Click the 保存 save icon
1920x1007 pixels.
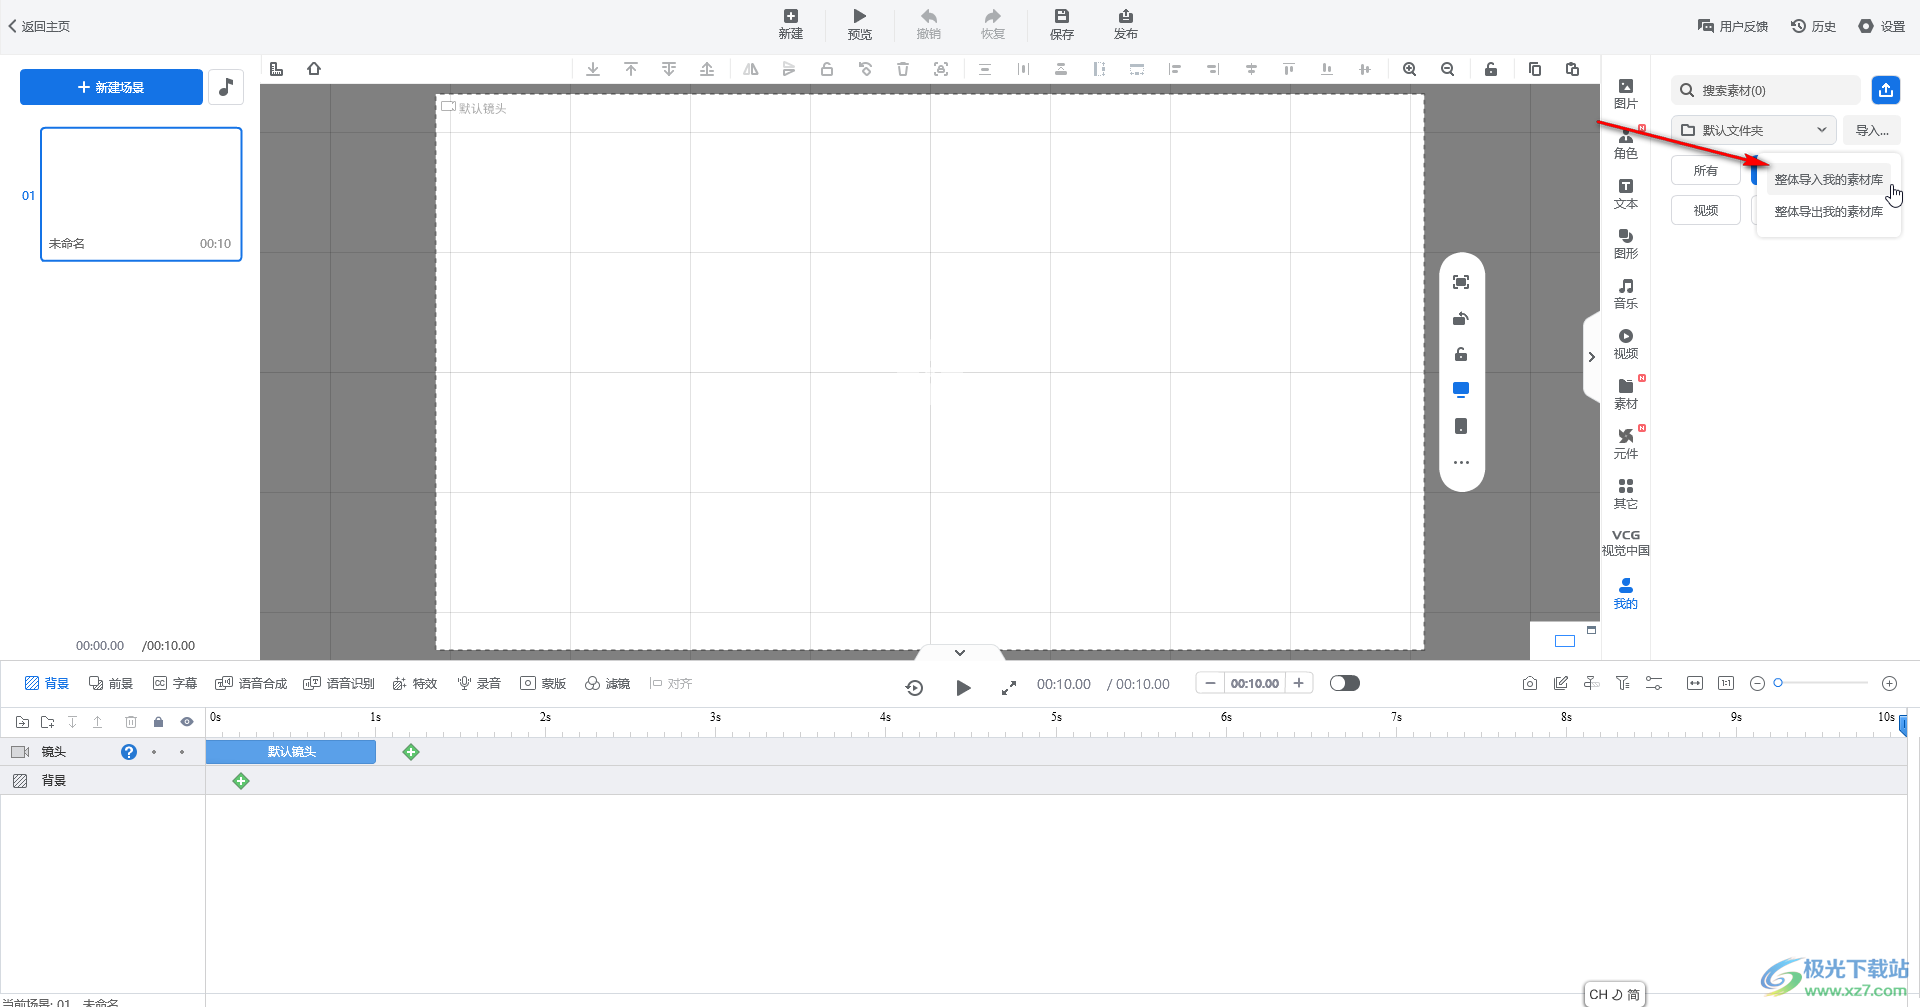pyautogui.click(x=1061, y=24)
